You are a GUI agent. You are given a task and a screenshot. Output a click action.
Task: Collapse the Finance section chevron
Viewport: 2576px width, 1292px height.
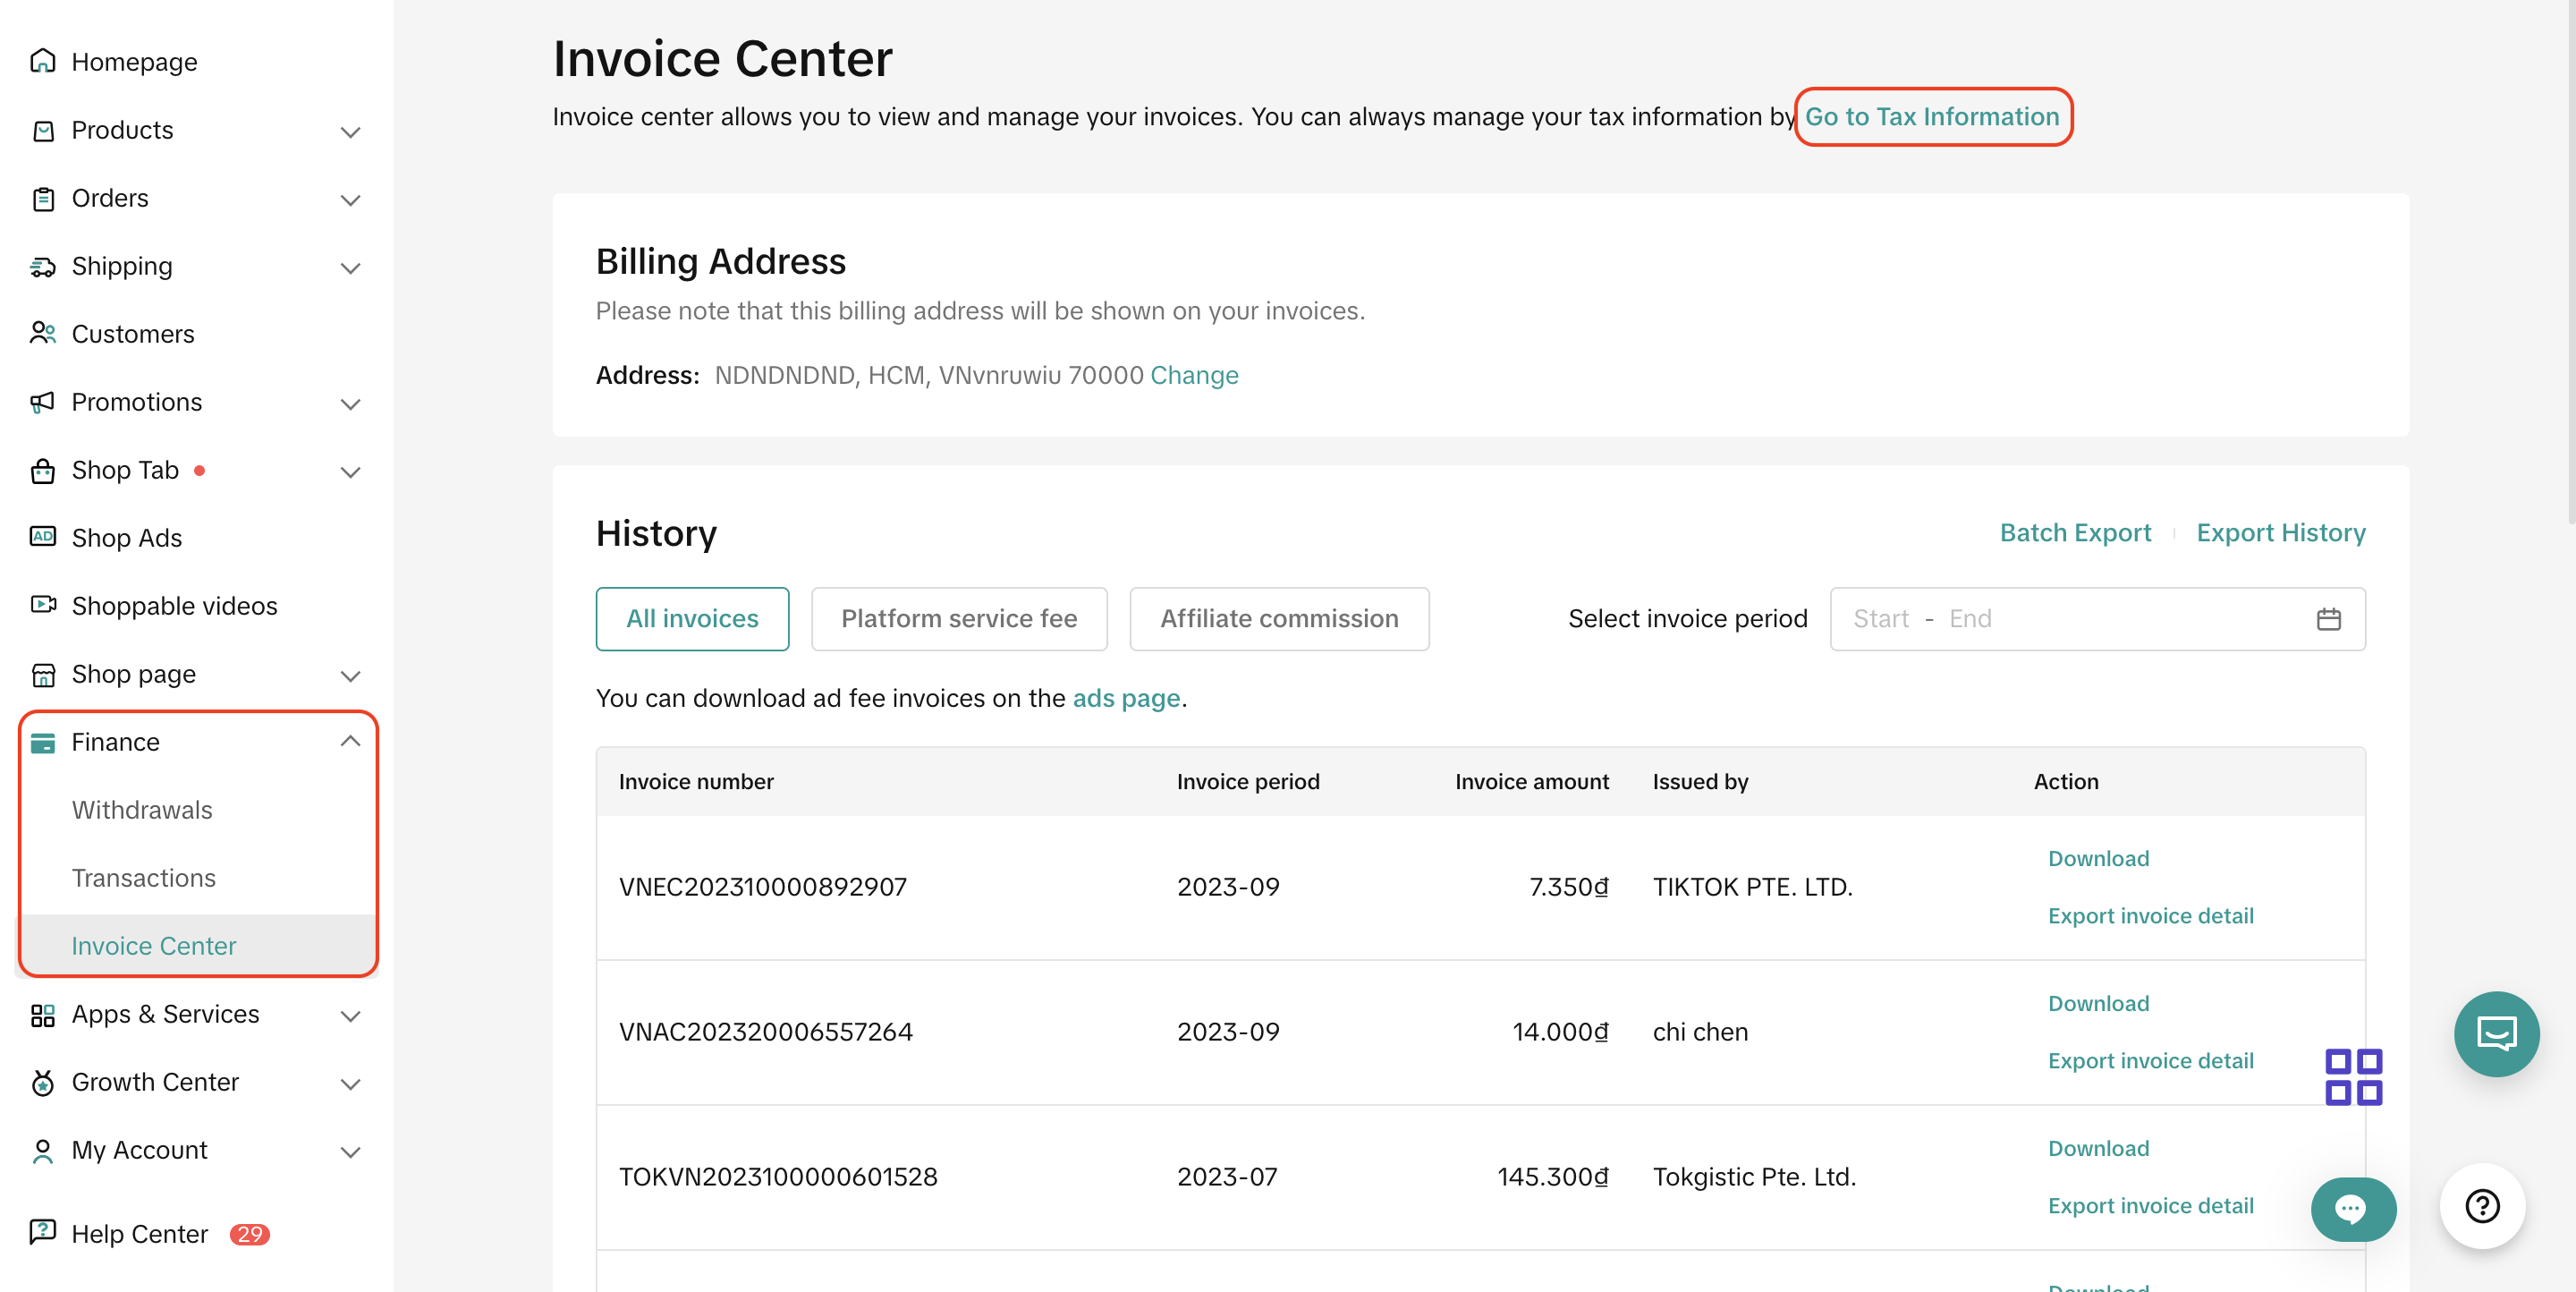coord(350,741)
